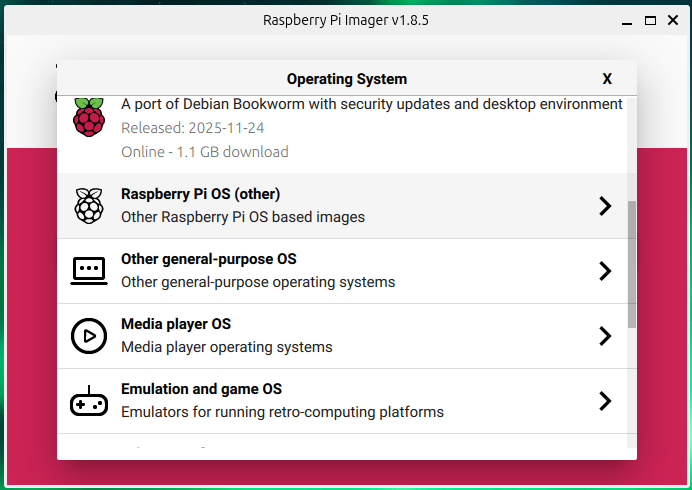
Task: Choose the "Other general-purpose OS" entry label
Action: coord(208,259)
